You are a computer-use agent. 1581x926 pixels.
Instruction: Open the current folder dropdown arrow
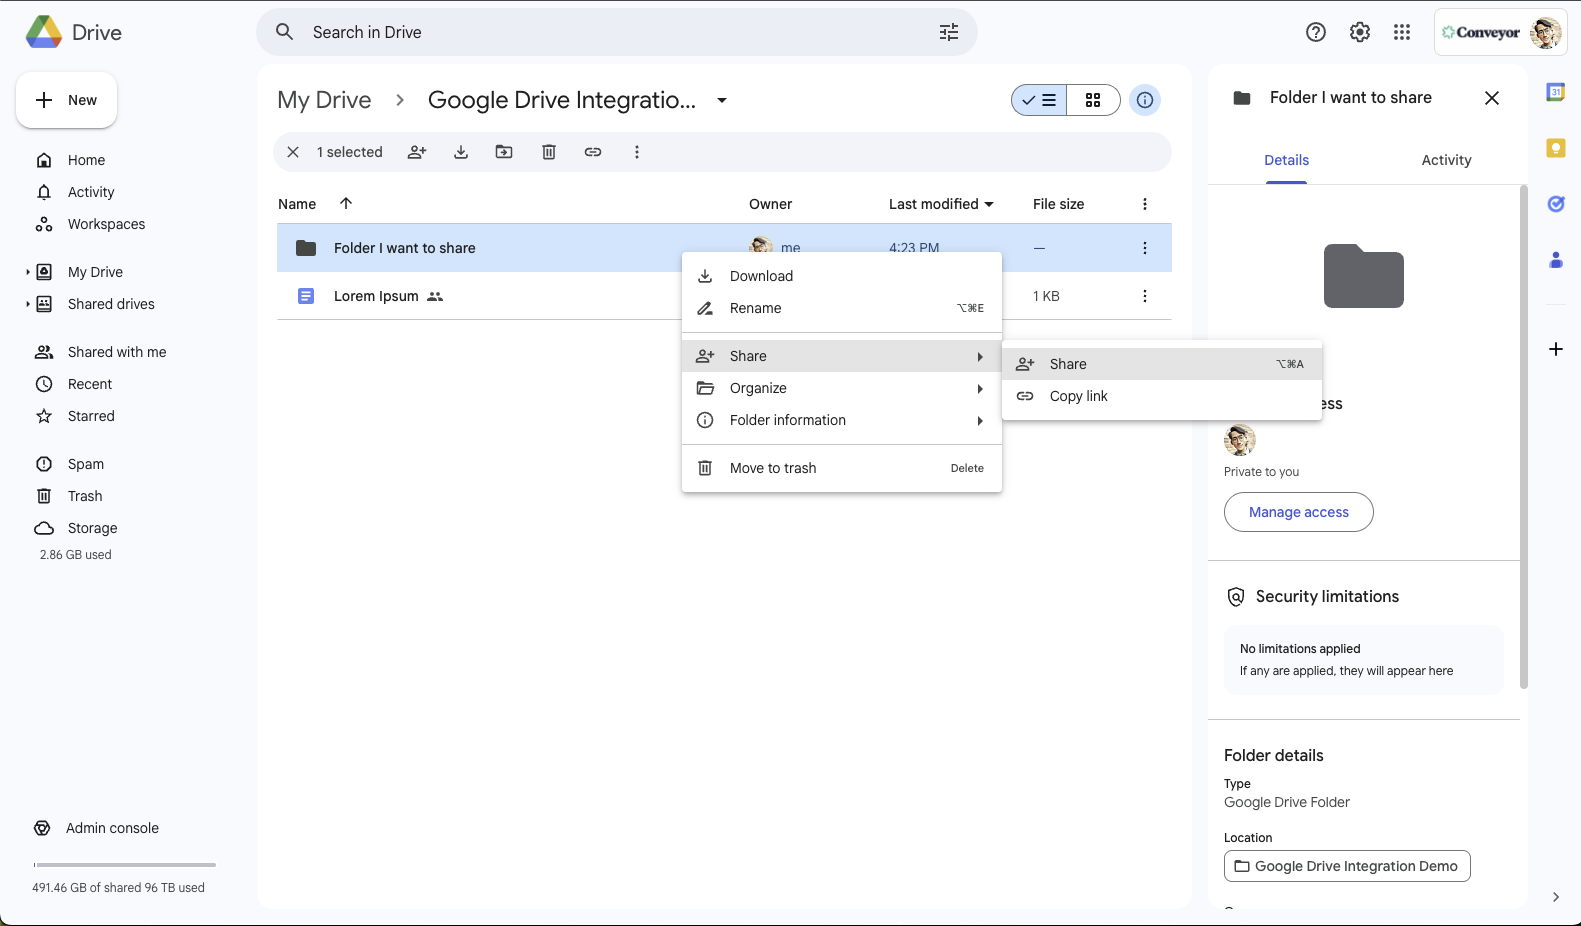722,100
